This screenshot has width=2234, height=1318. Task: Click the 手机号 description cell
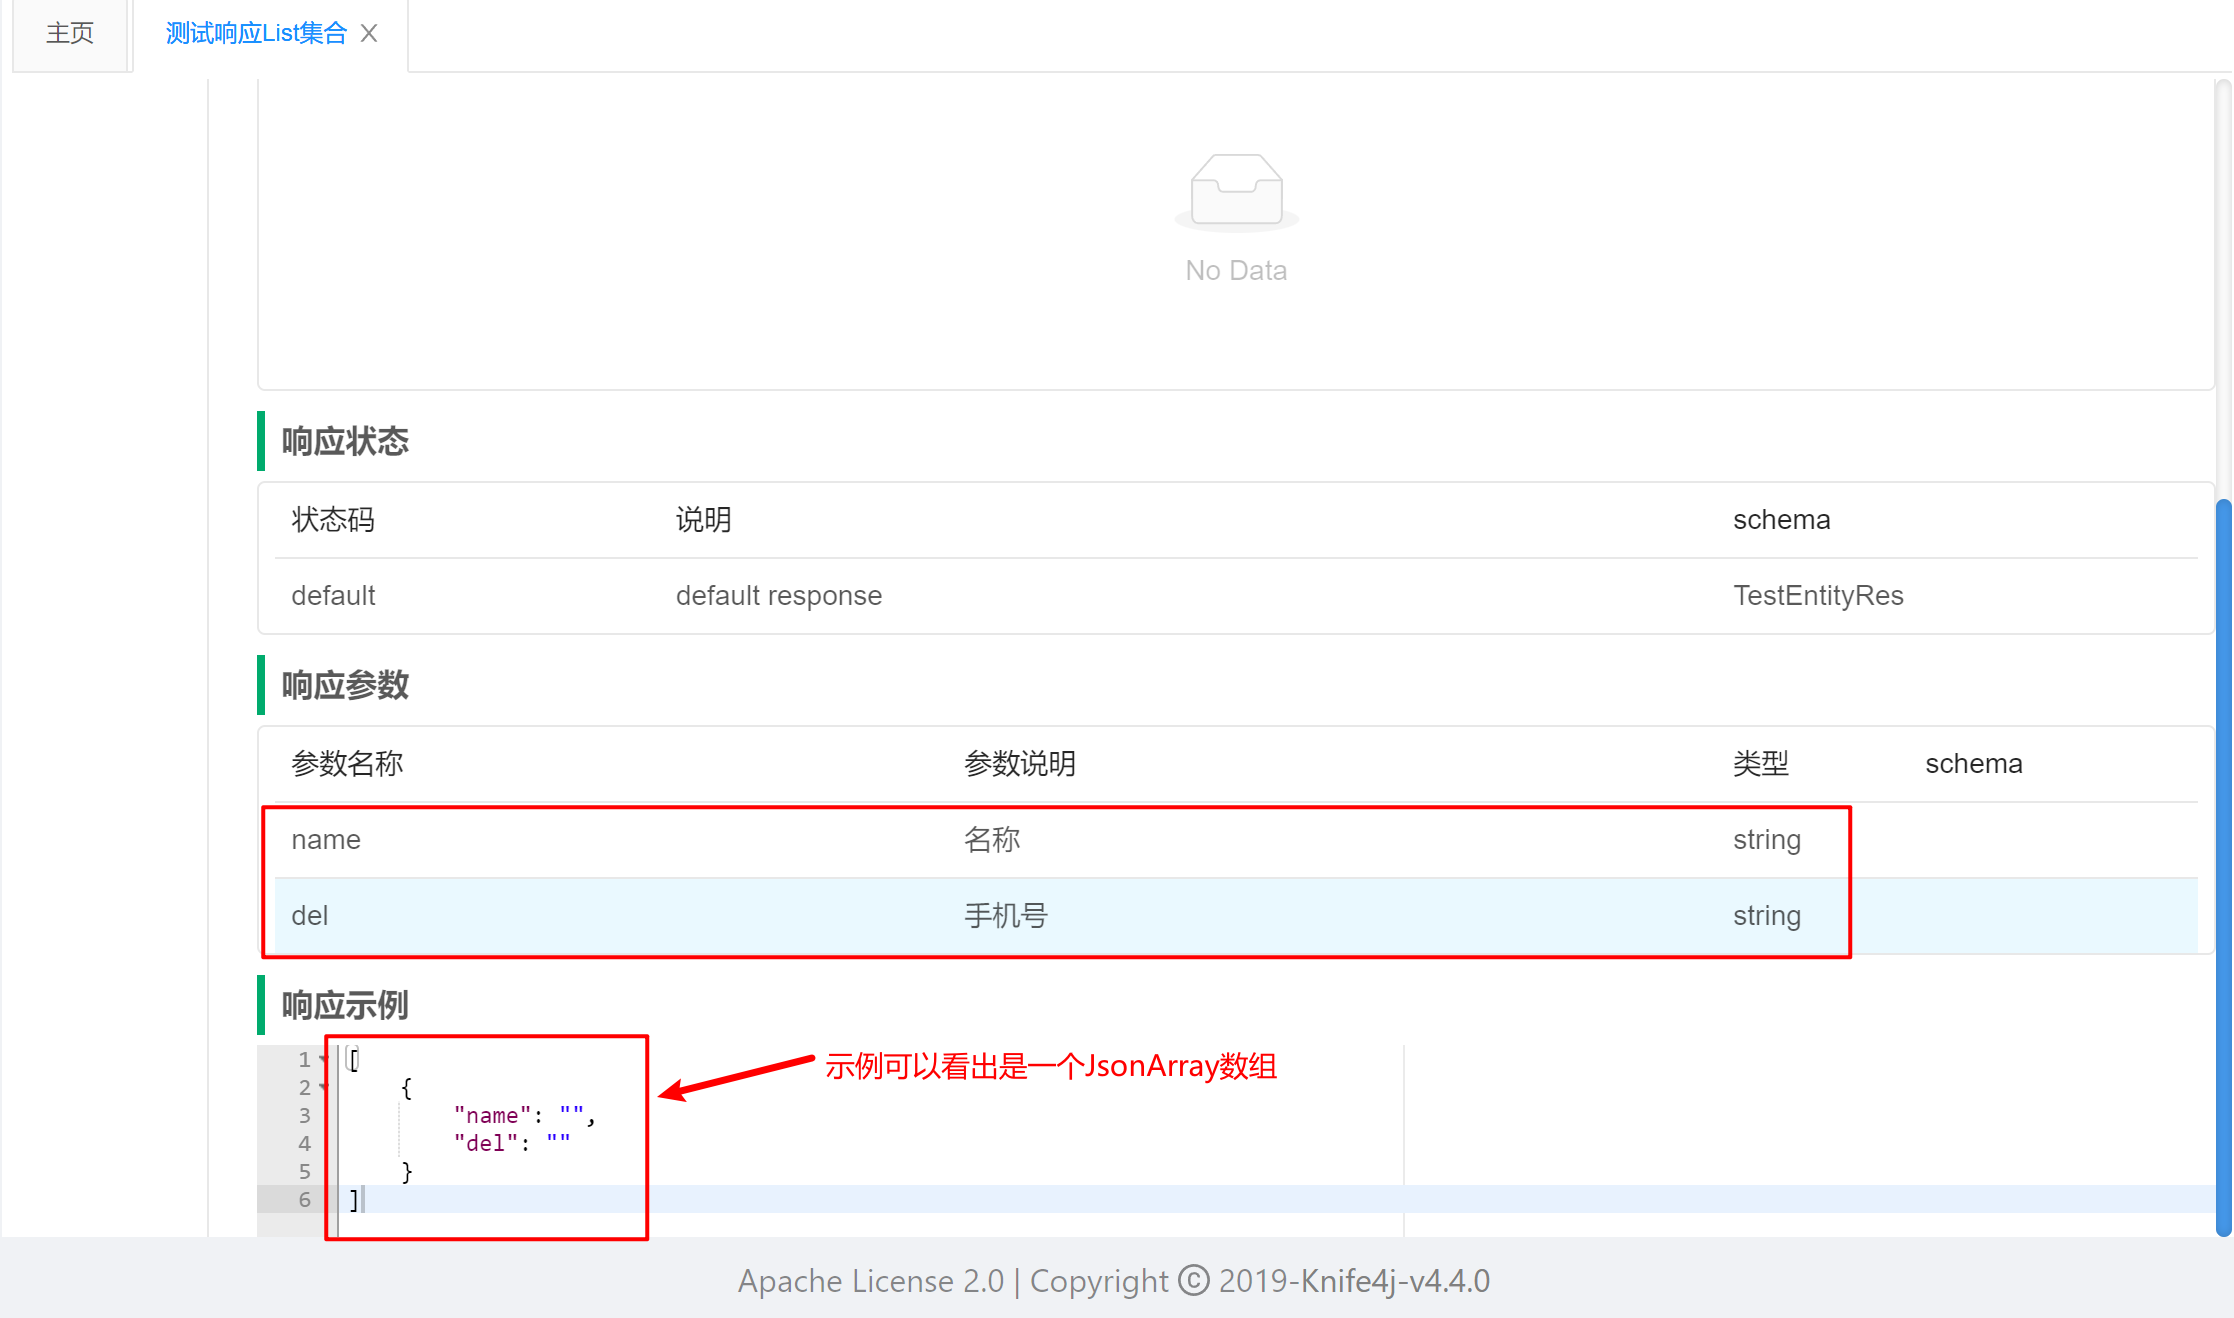[x=1005, y=916]
